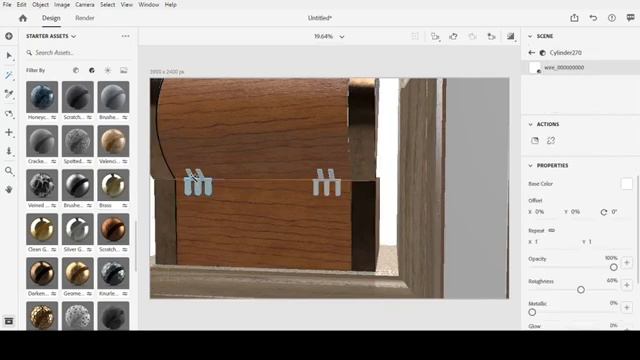
Task: Choose the Sampler eyedropper tool
Action: pos(9,94)
